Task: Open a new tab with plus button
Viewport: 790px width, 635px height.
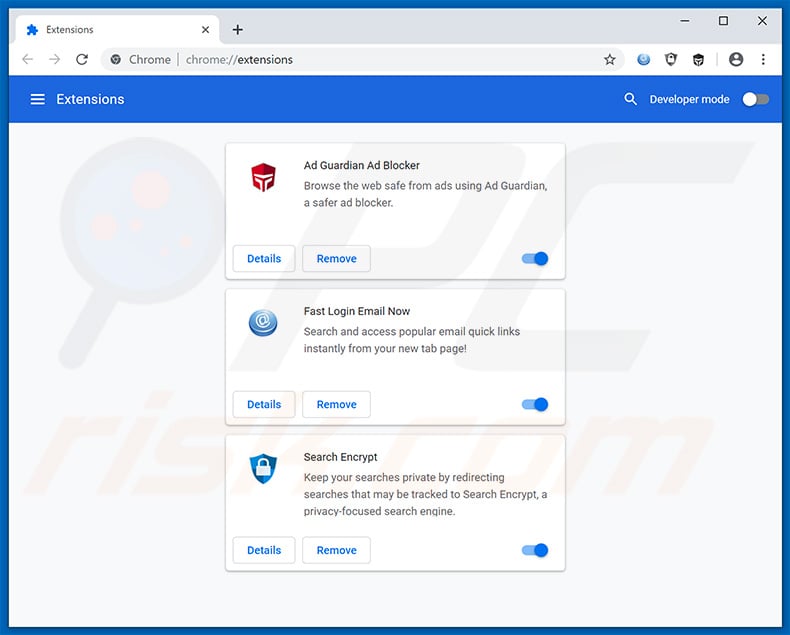Action: 238,30
